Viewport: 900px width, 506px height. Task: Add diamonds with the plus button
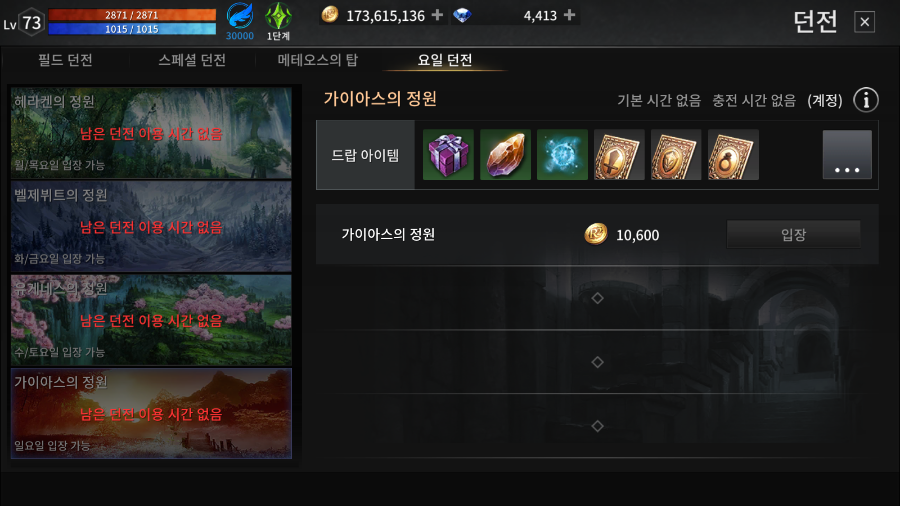coord(569,15)
